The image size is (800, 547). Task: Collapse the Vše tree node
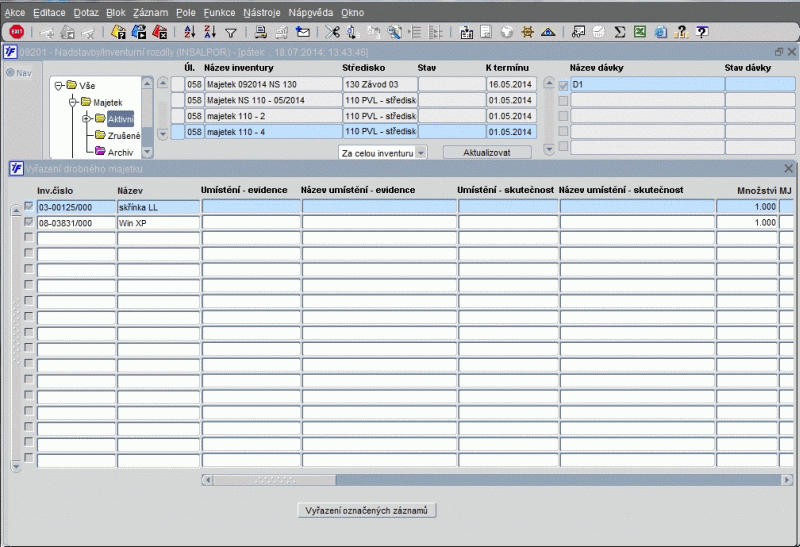[x=59, y=85]
